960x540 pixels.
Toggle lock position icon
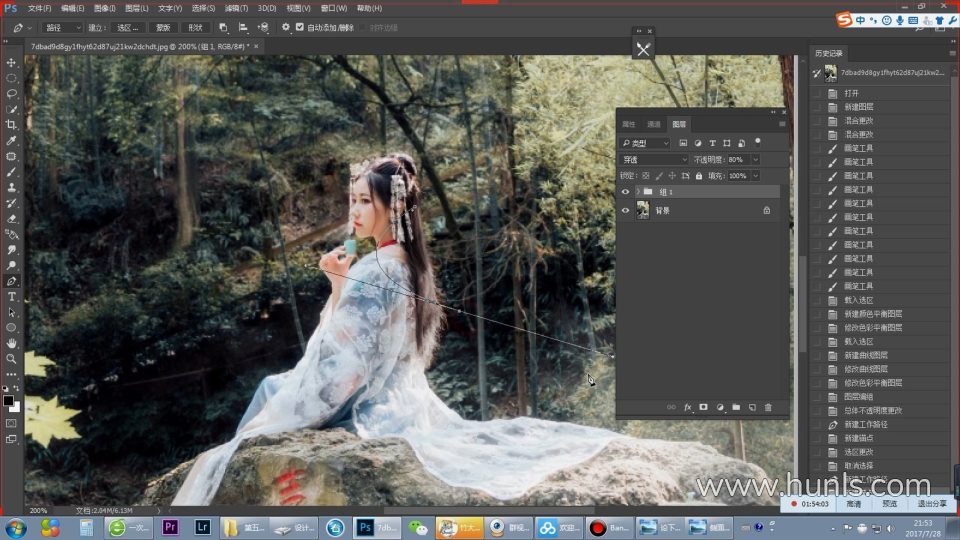672,176
